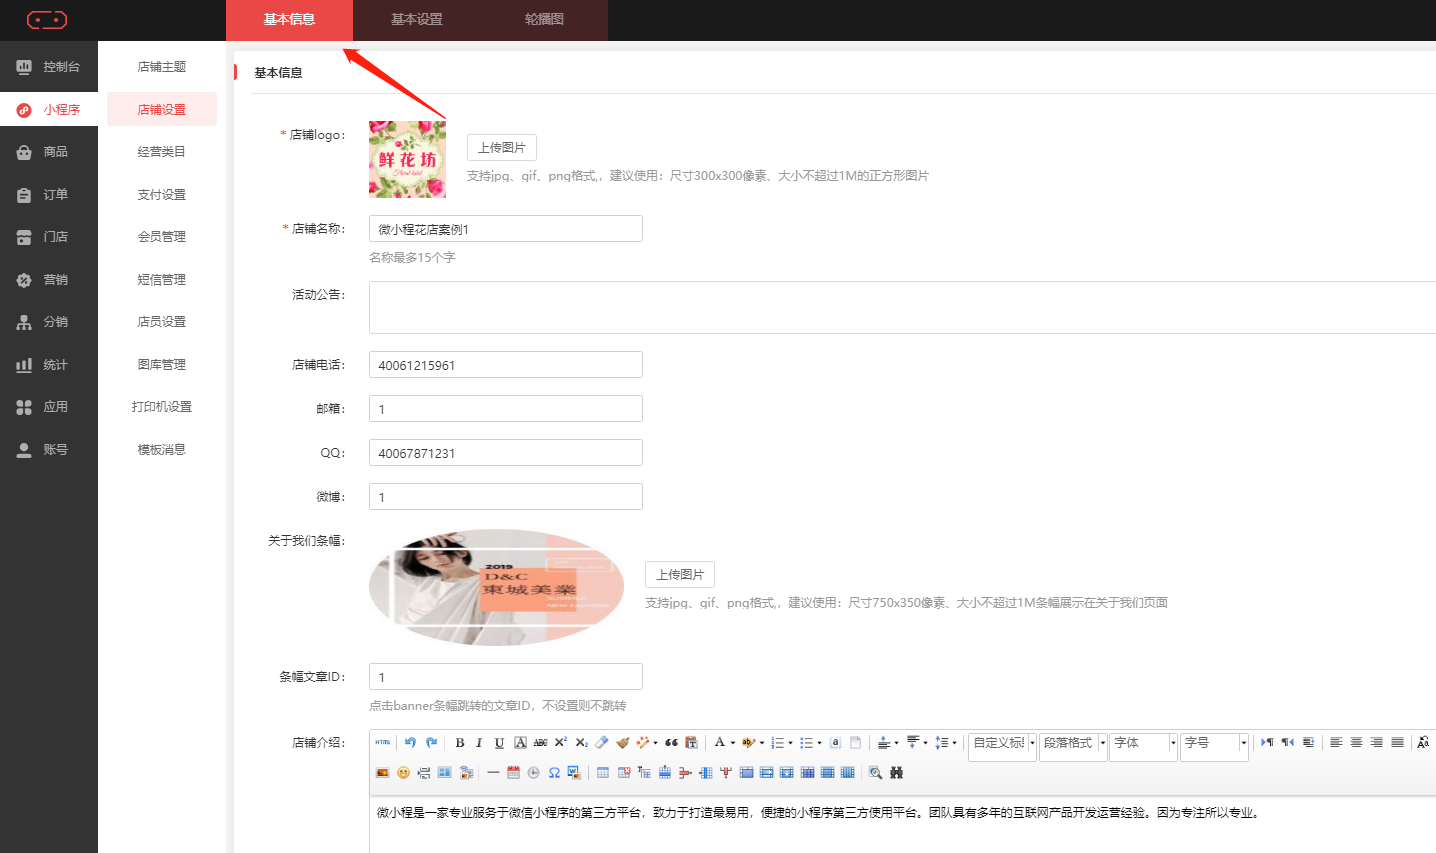Select the 关于我们条幅 banner thumbnail
The width and height of the screenshot is (1436, 853).
(x=497, y=587)
